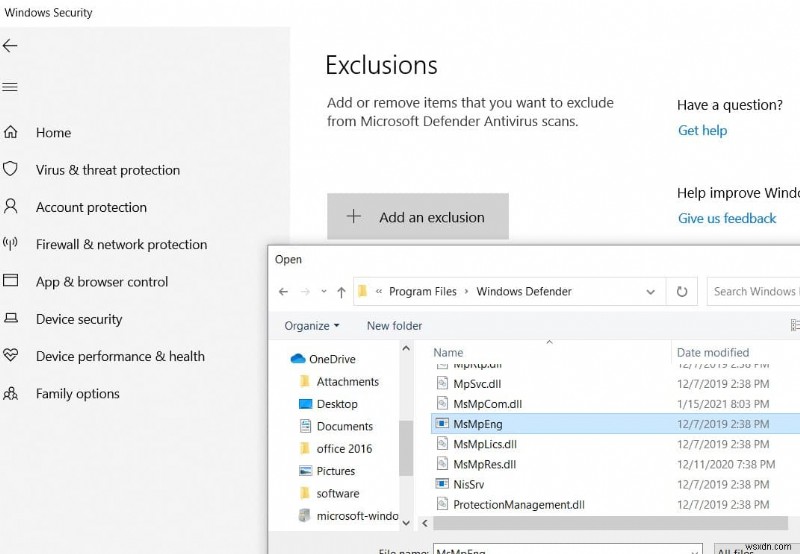
Task: Click Forward arrow in Open dialog
Action: [x=305, y=292]
